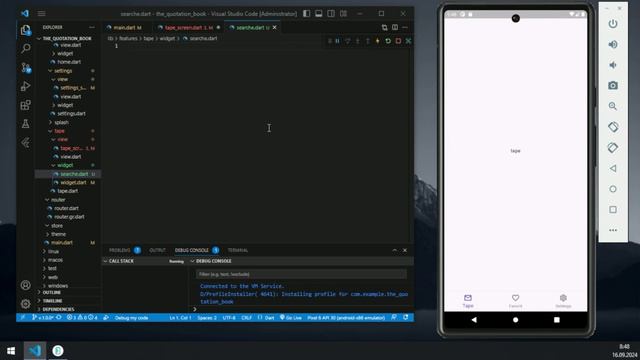640x360 pixels.
Task: Open the Run and Debug view
Action: click(x=25, y=86)
